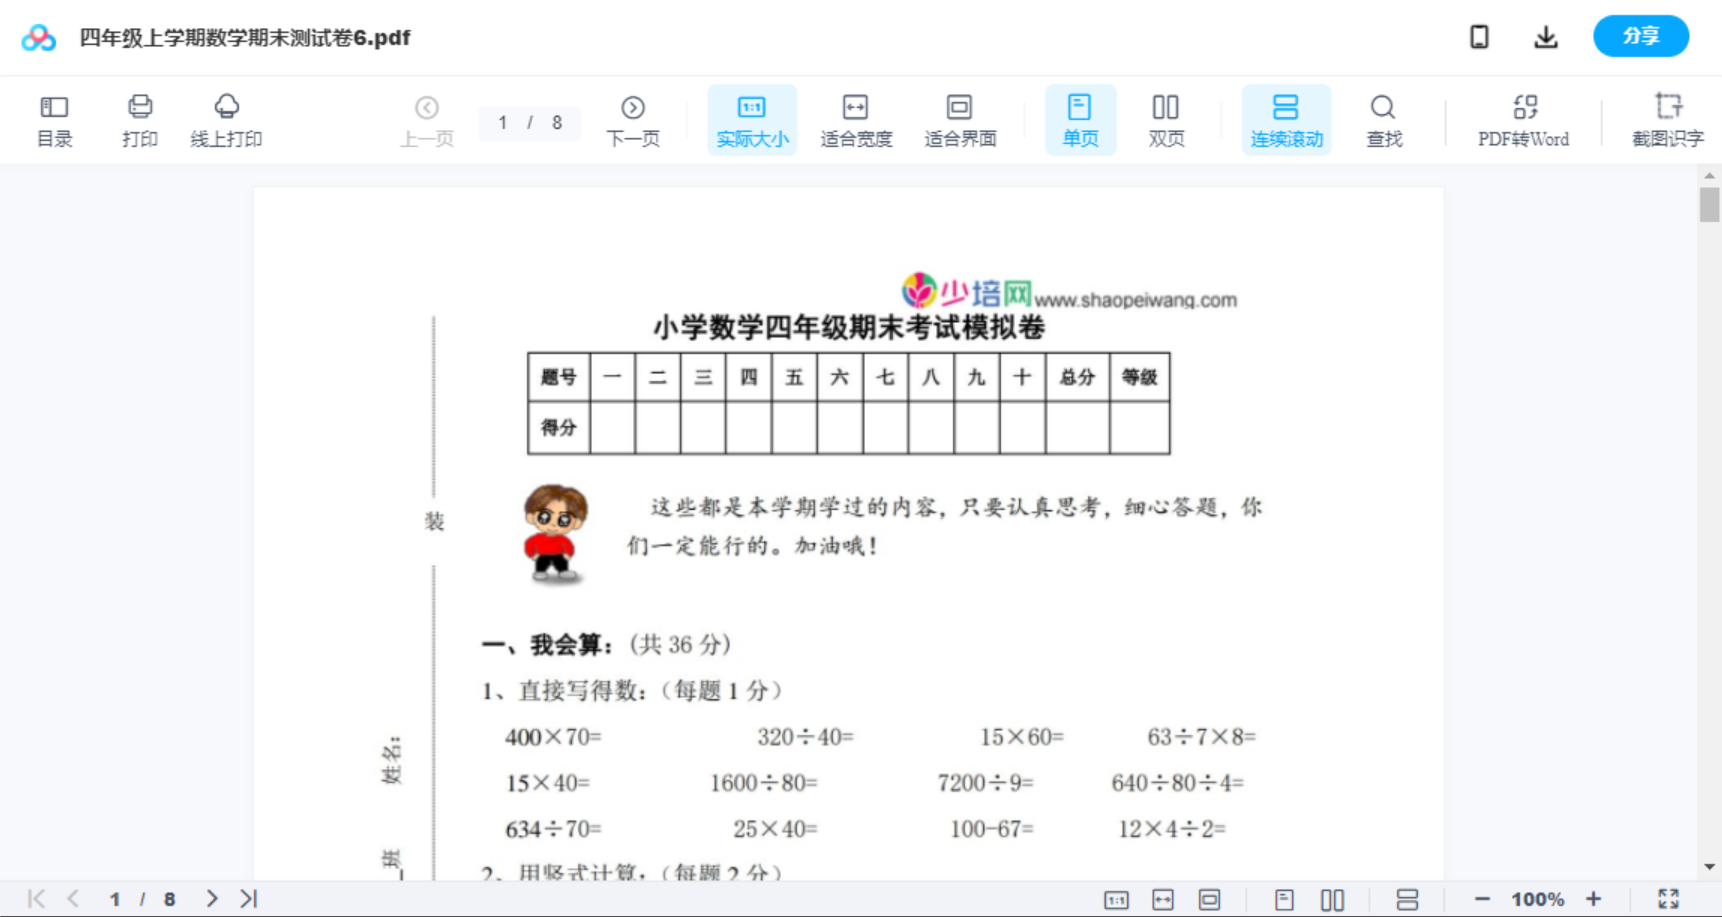This screenshot has height=917, width=1722.
Task: Launch the 截图识字 screenshot text recognition tool
Action: point(1668,119)
